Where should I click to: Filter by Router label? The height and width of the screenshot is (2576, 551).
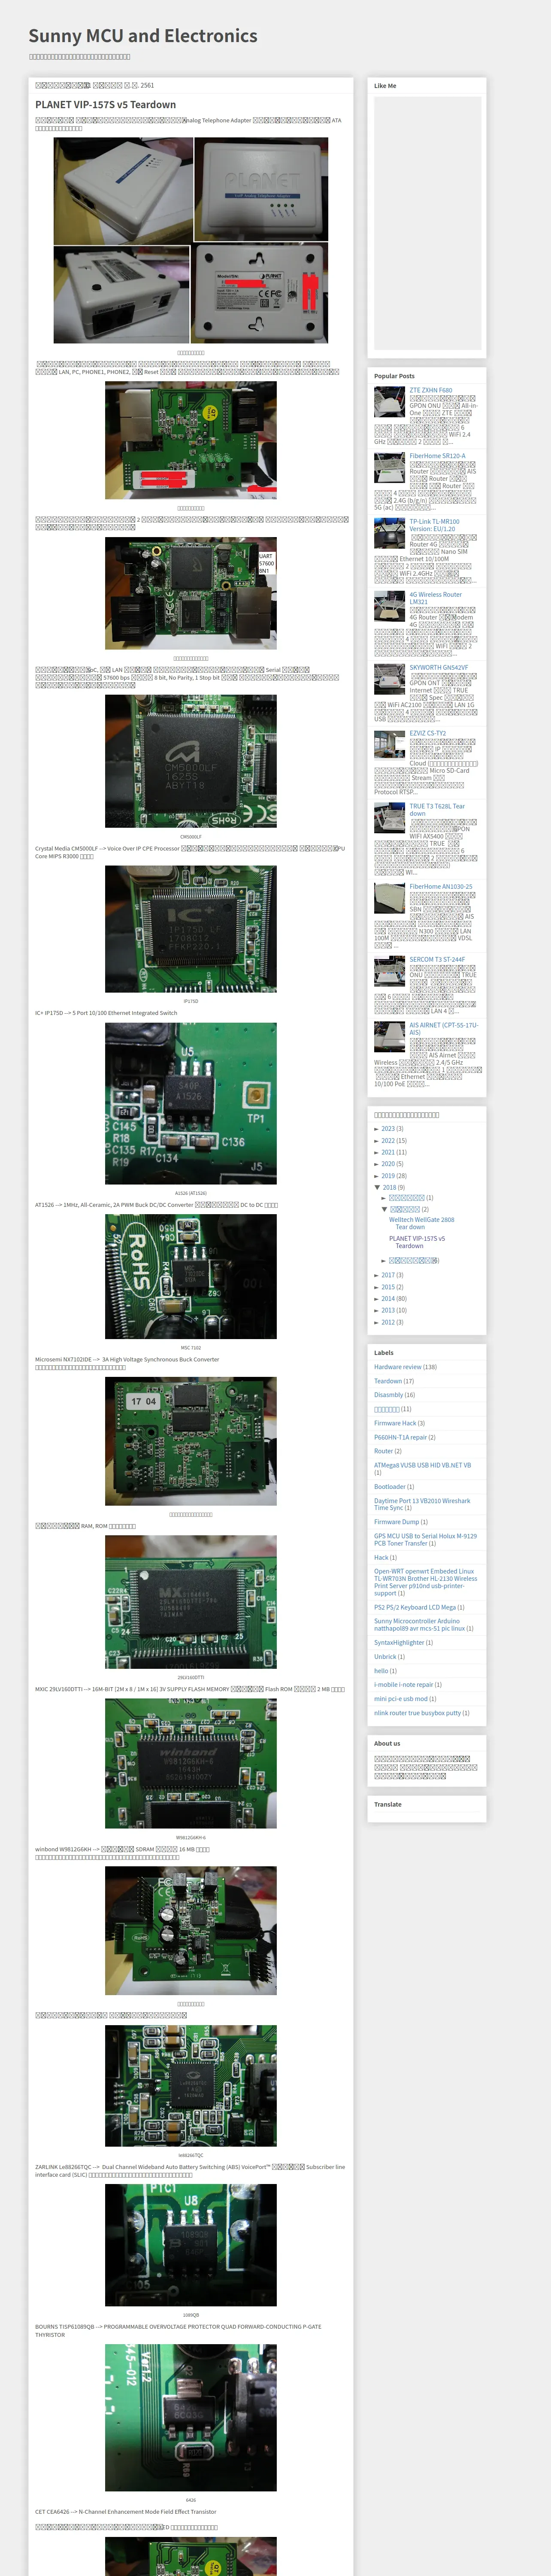[383, 1451]
